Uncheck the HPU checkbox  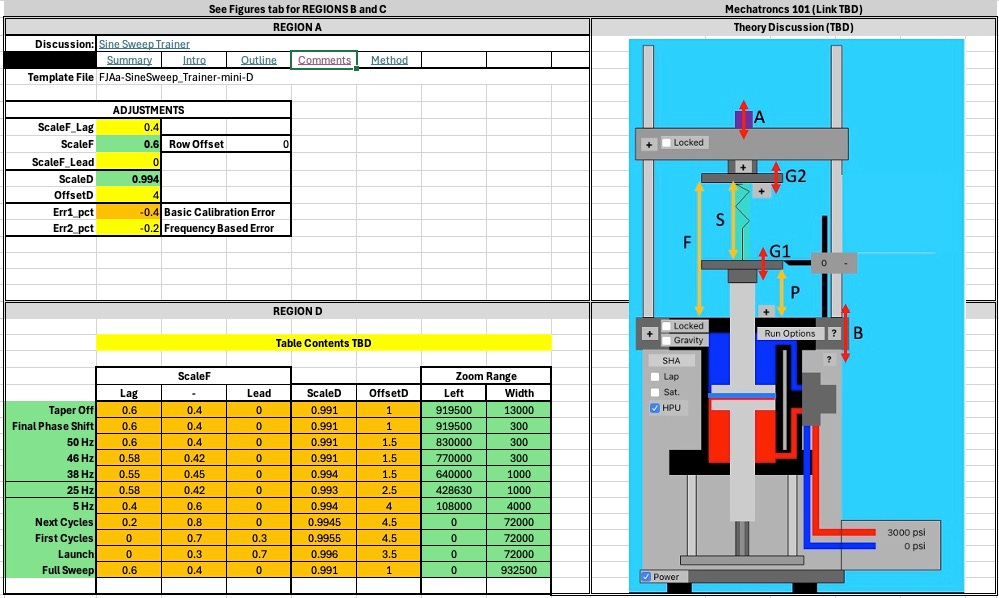pyautogui.click(x=654, y=408)
